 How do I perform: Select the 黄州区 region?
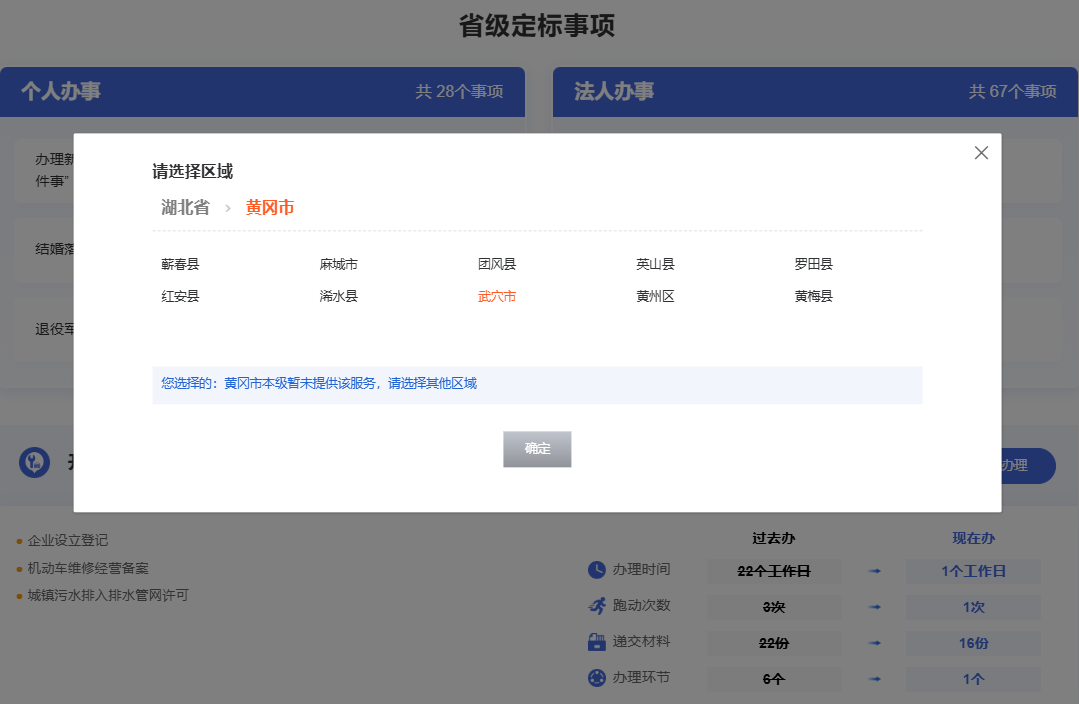(655, 296)
